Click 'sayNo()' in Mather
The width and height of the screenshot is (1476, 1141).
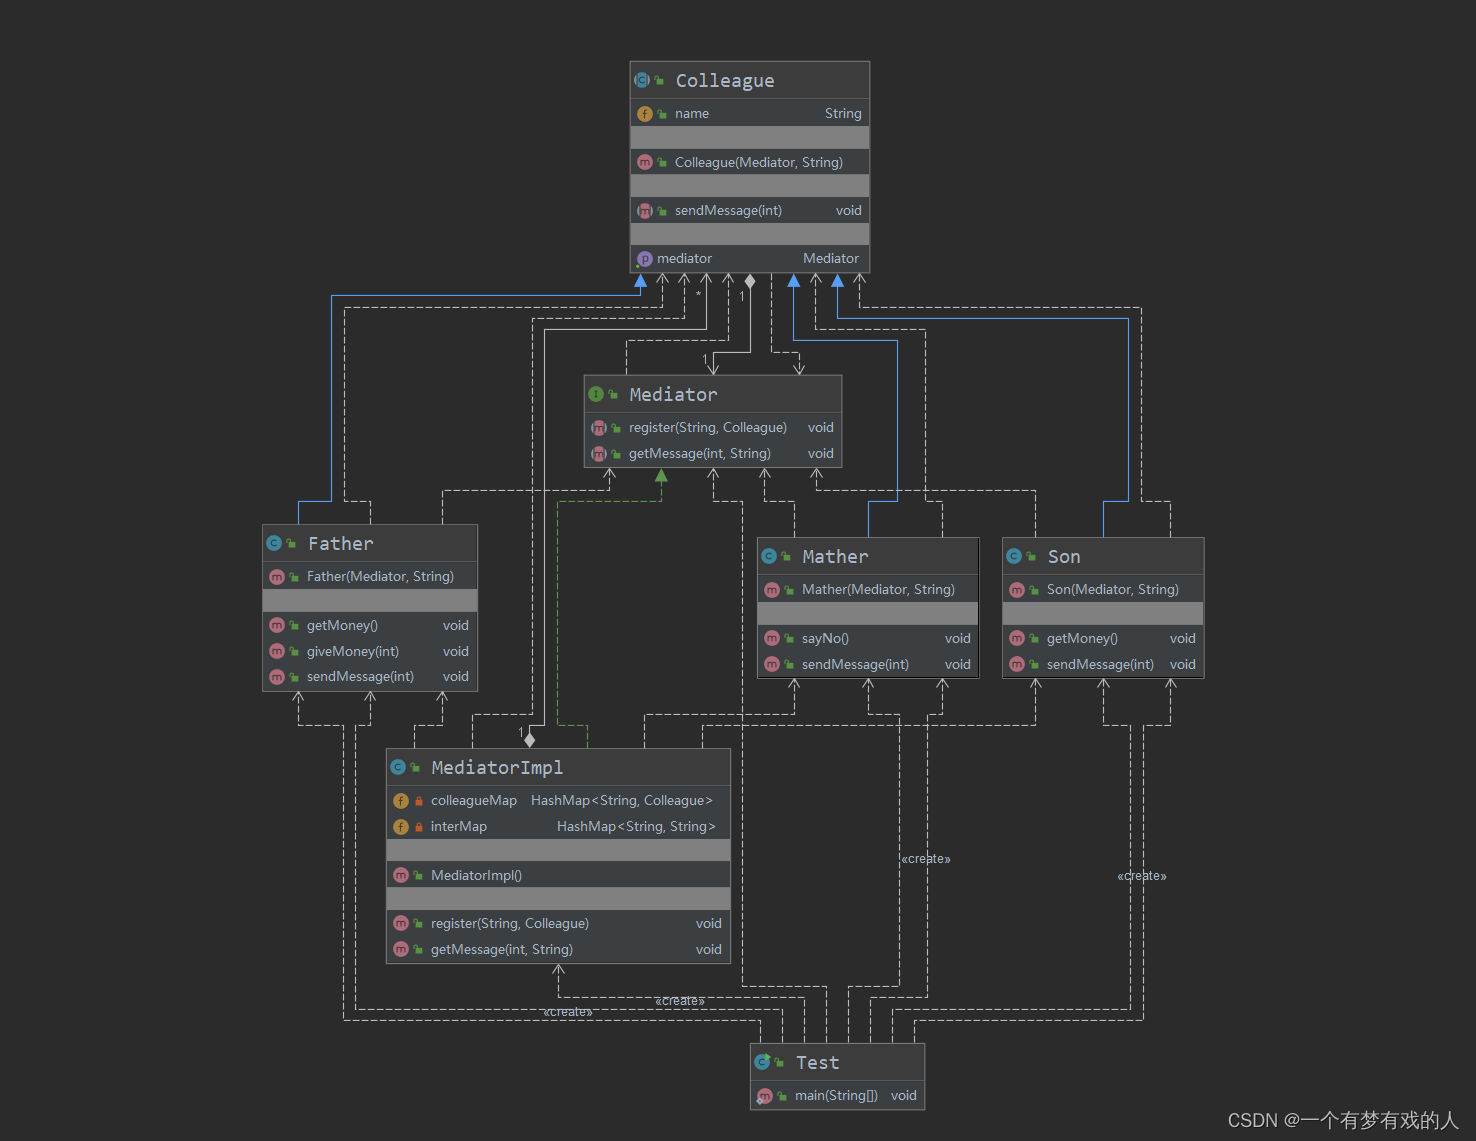pos(825,639)
